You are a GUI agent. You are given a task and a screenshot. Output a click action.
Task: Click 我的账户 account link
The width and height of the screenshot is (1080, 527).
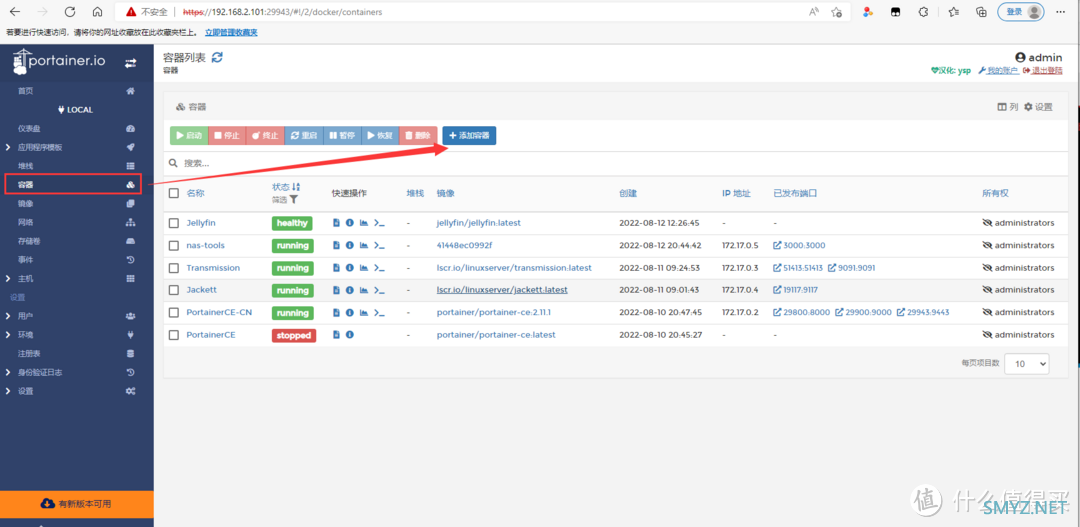click(998, 70)
